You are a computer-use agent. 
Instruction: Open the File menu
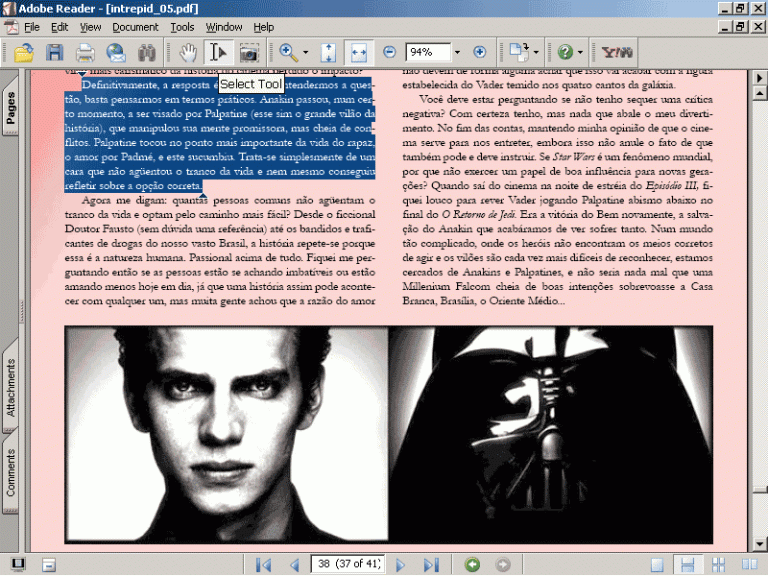(x=31, y=27)
